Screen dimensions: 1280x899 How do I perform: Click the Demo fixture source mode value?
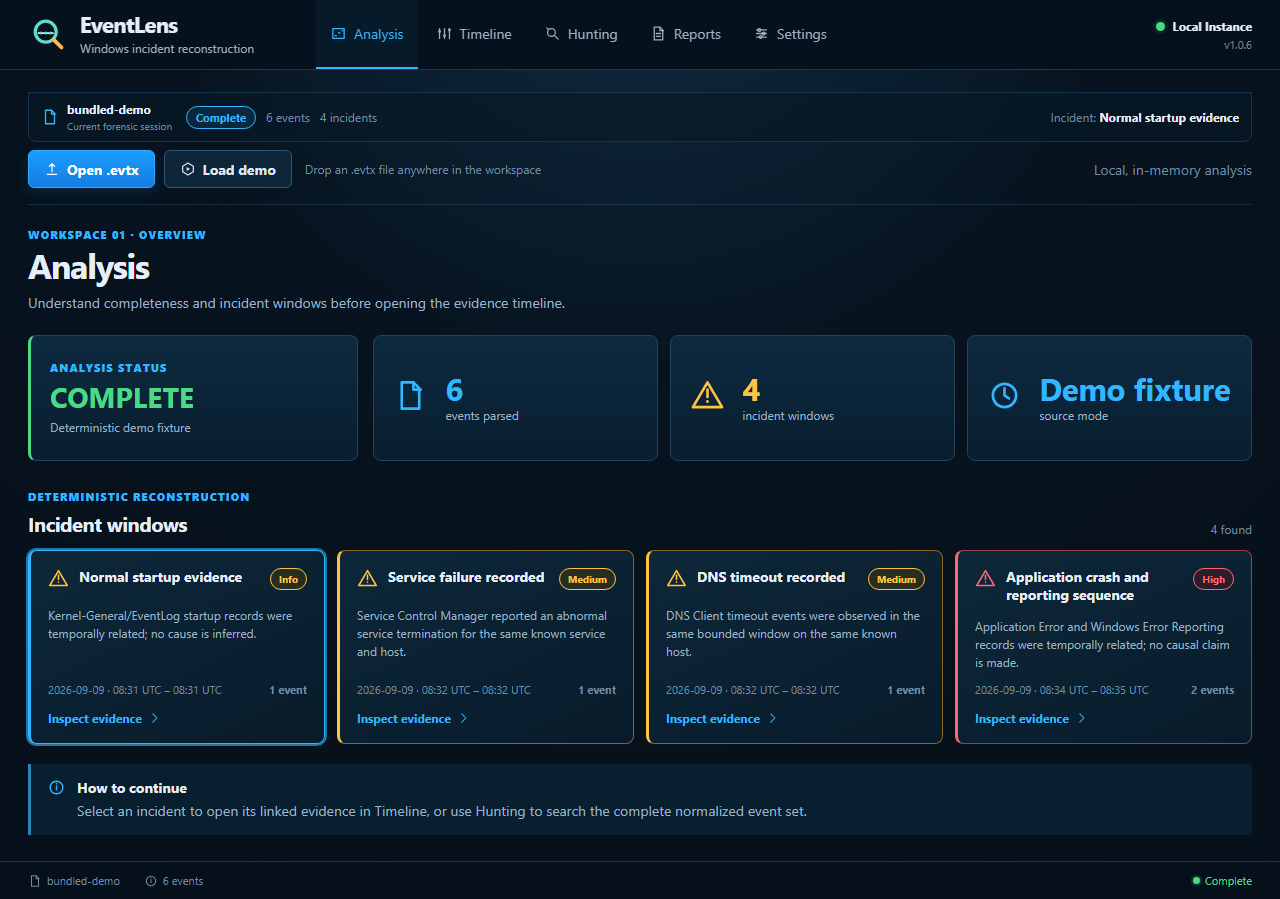click(x=1135, y=390)
